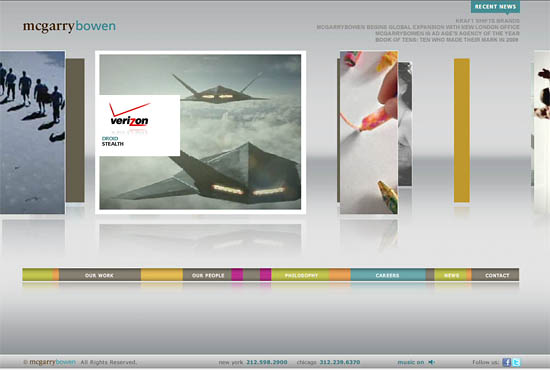Open the Contact navigation item
550x370 pixels.
497,275
